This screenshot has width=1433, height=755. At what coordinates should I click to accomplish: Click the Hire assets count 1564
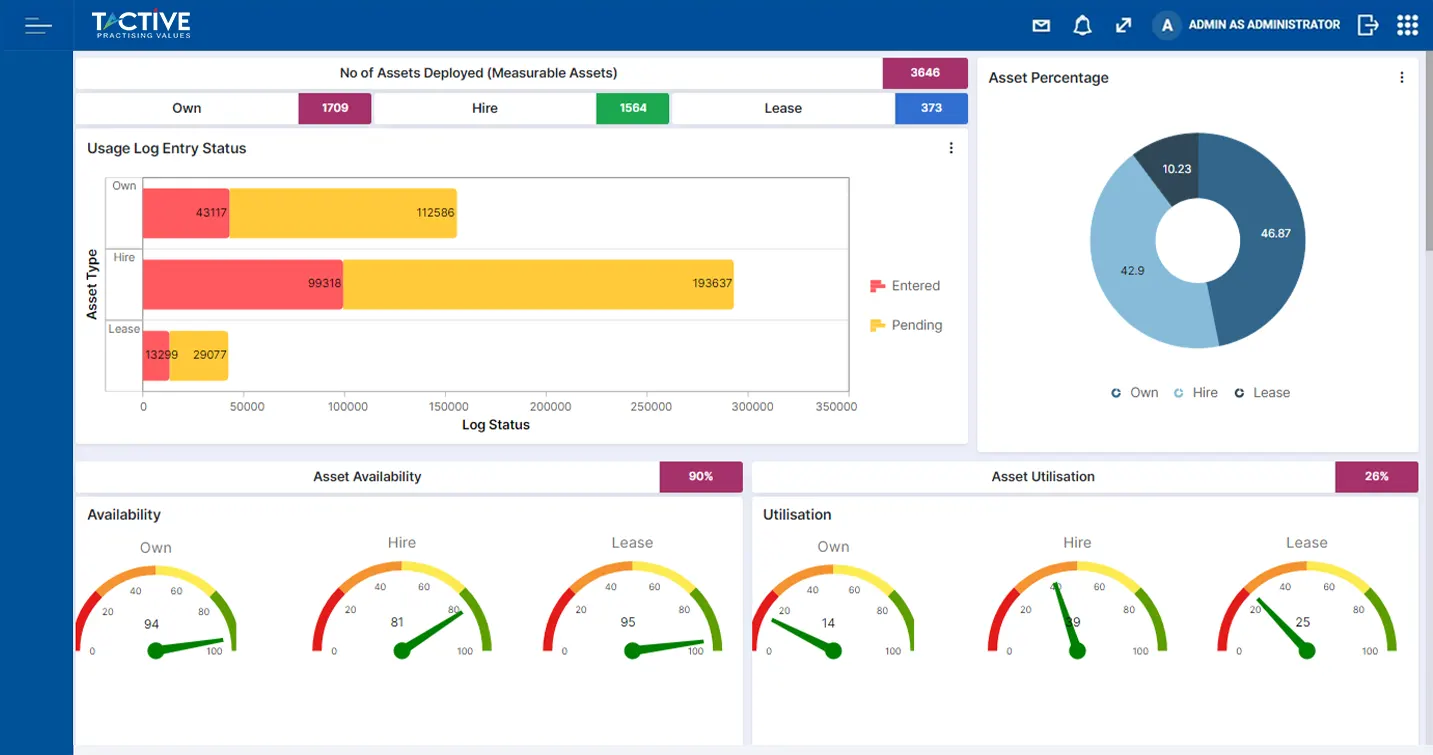click(632, 108)
